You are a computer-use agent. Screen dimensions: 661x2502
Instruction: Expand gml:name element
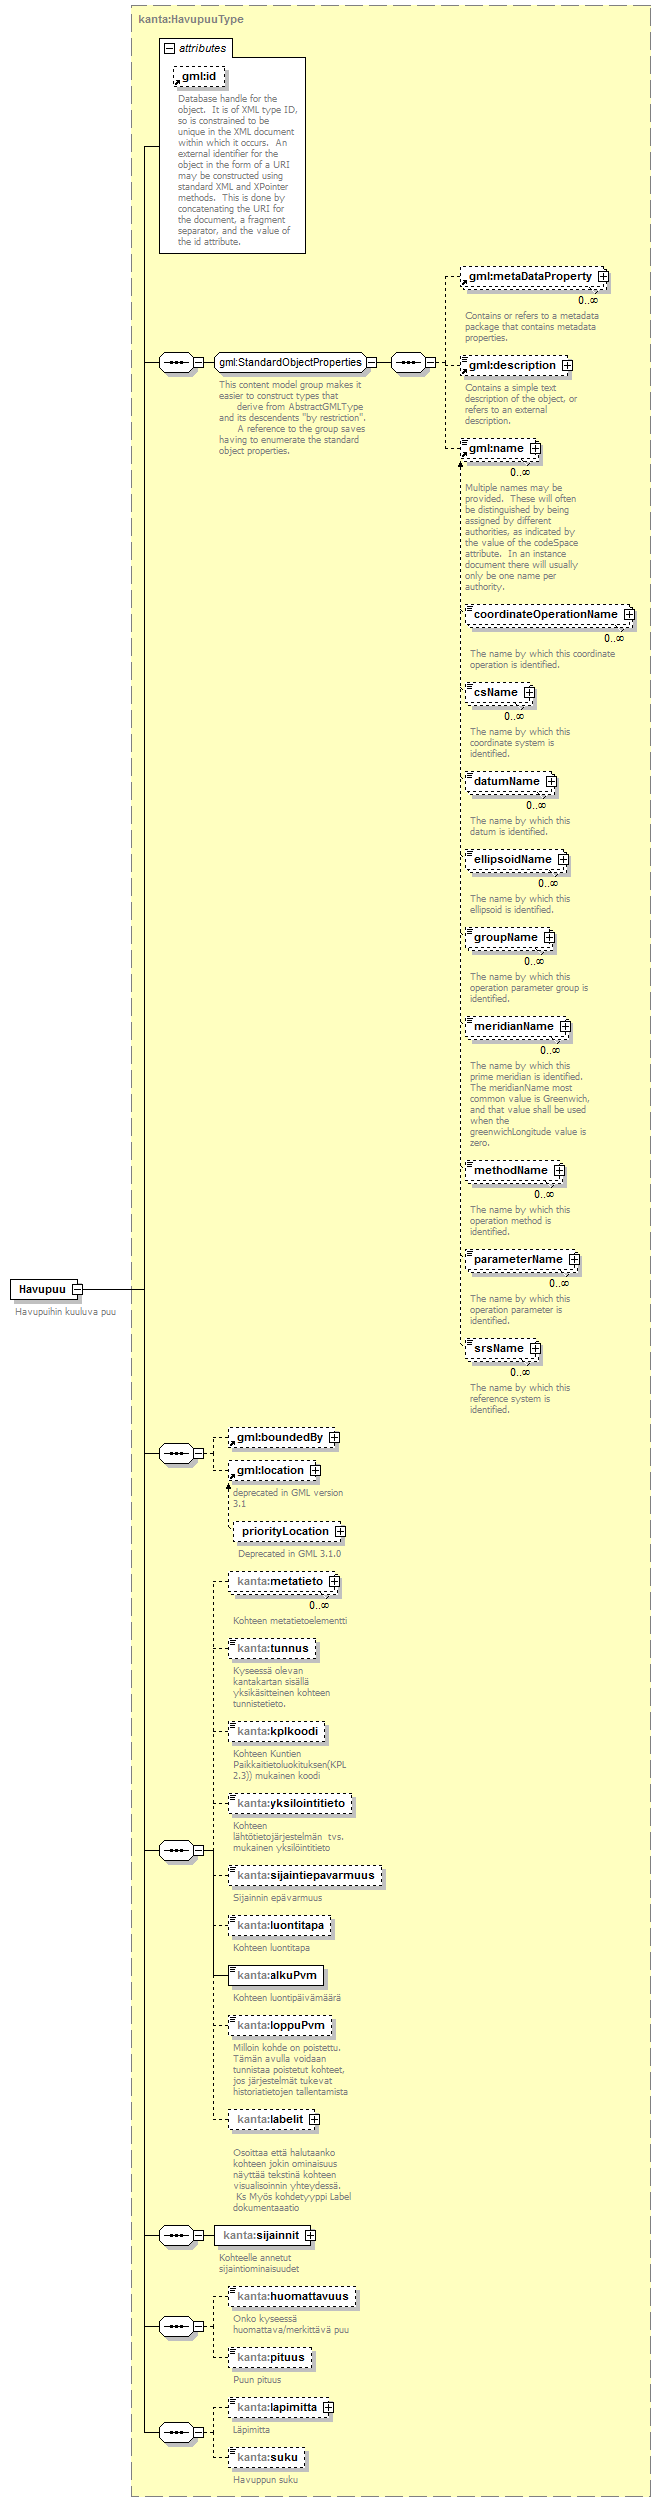535,448
